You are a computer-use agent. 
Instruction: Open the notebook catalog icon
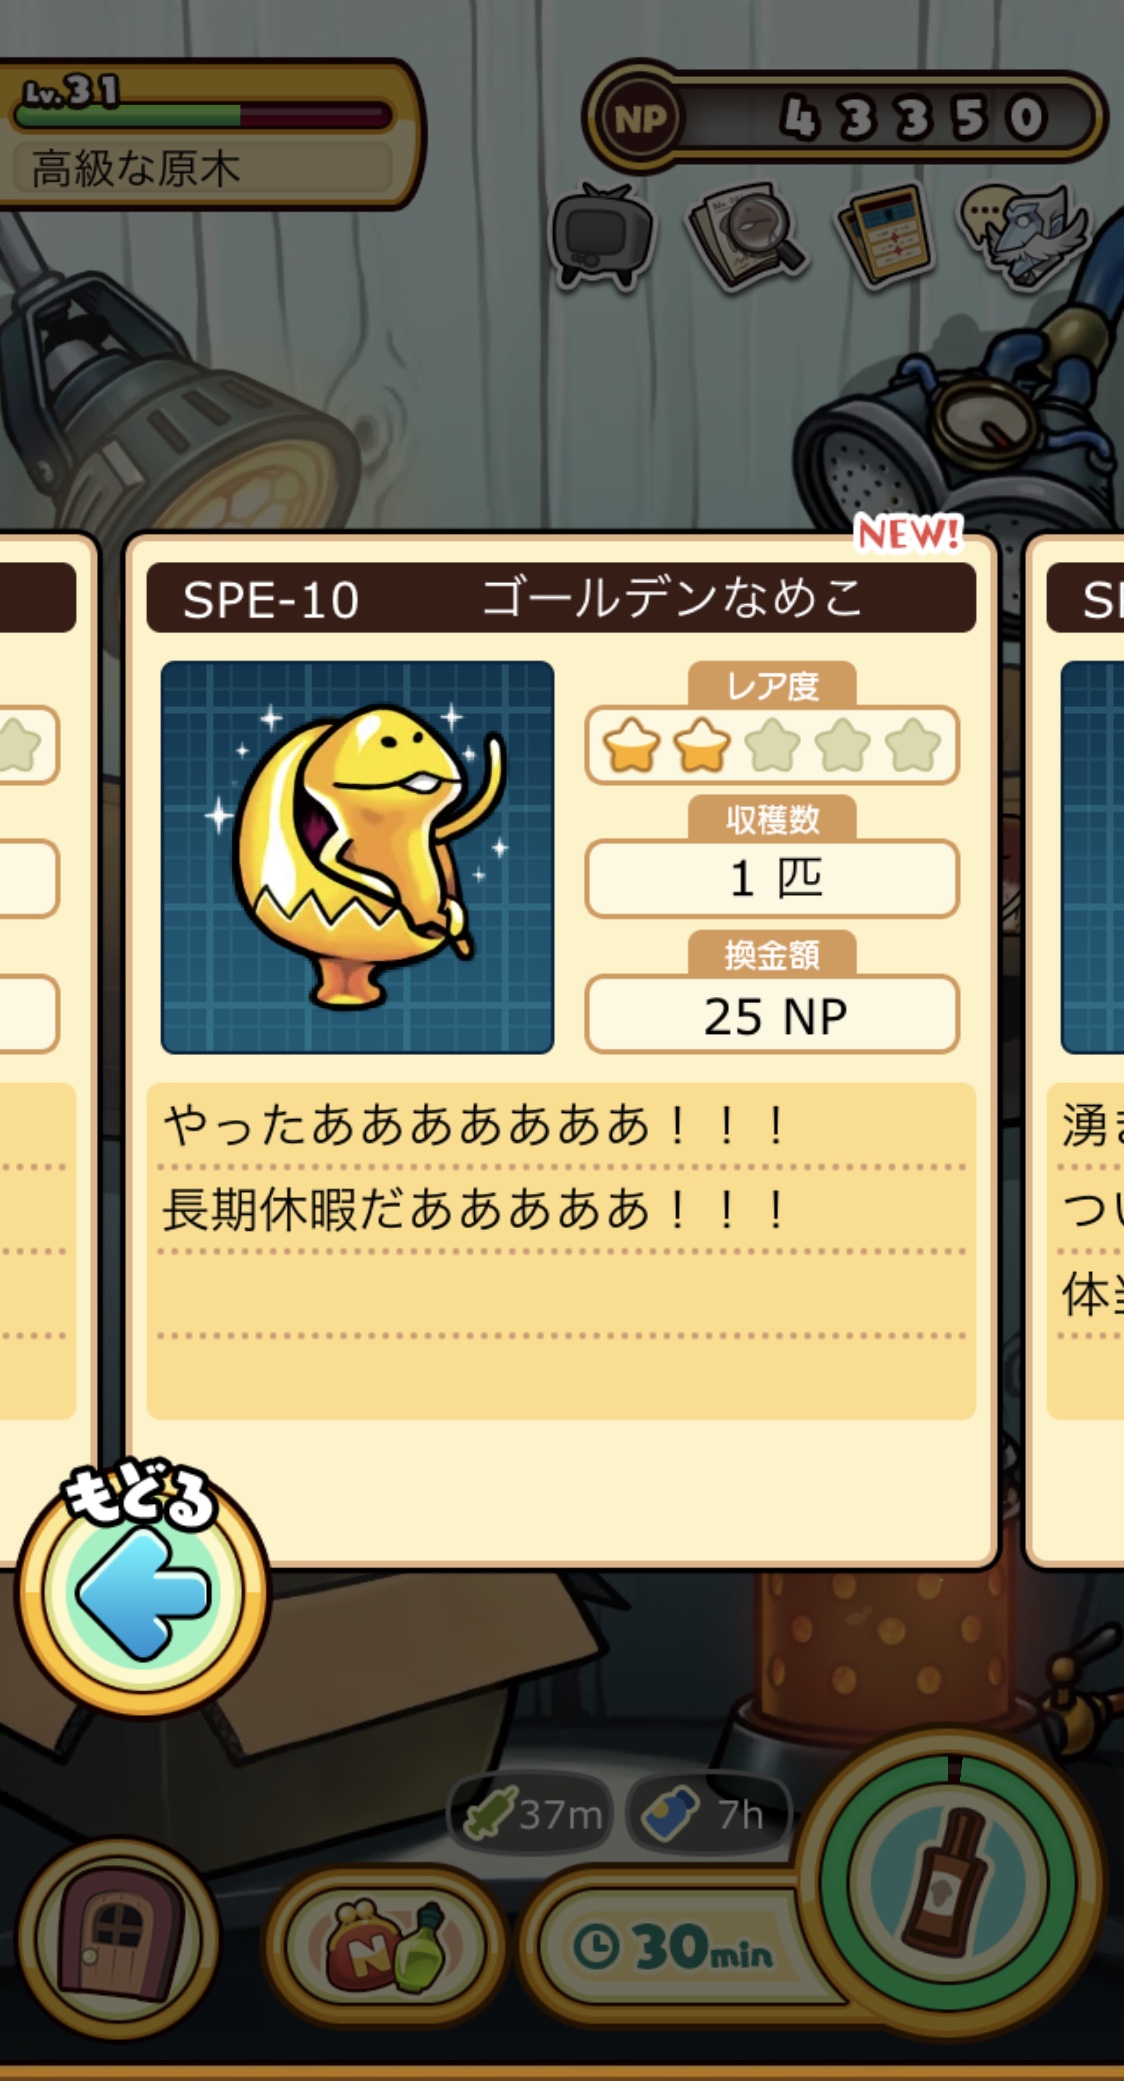(885, 236)
